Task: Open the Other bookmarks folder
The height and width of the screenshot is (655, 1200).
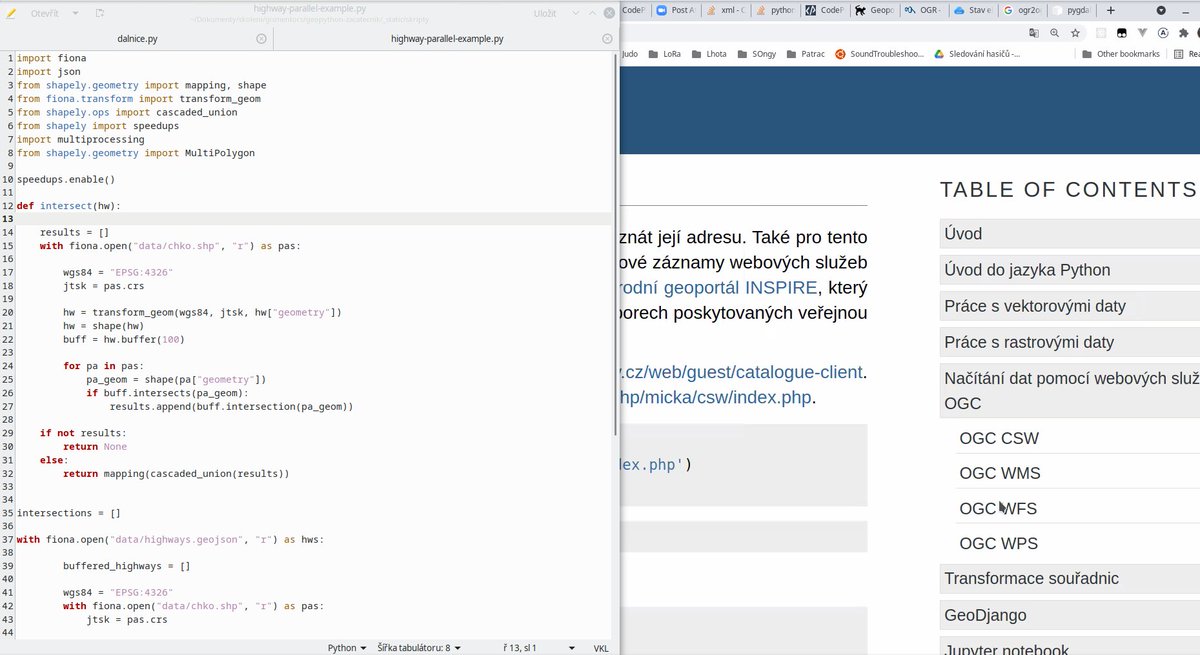Action: pos(1119,54)
